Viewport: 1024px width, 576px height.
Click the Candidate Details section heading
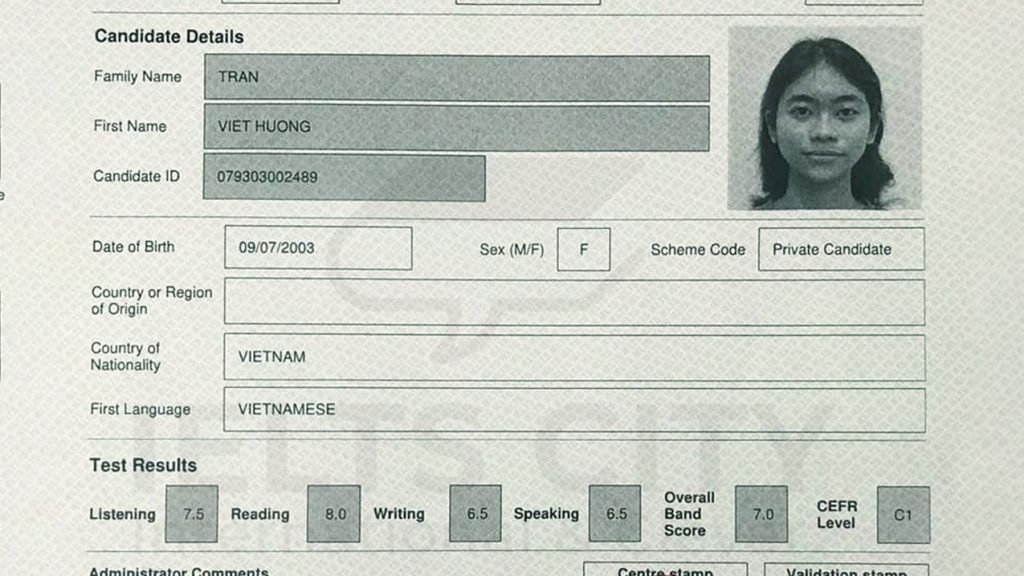click(x=170, y=36)
